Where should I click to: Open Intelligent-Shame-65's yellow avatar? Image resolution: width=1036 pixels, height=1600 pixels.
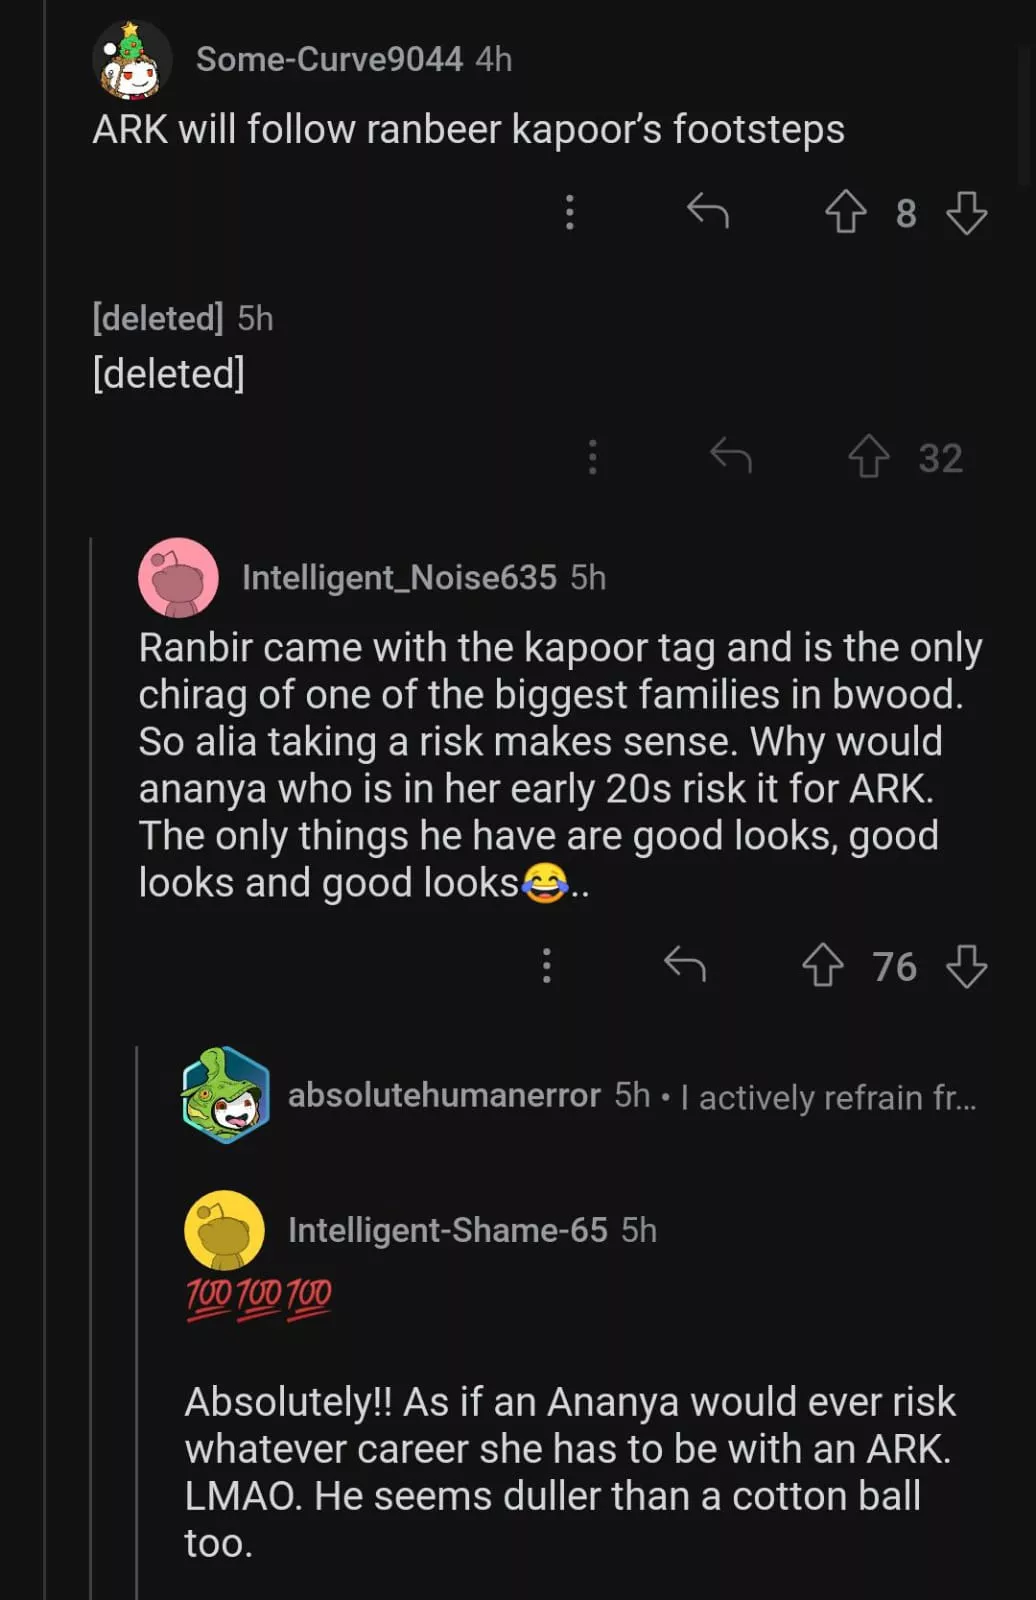click(224, 1230)
